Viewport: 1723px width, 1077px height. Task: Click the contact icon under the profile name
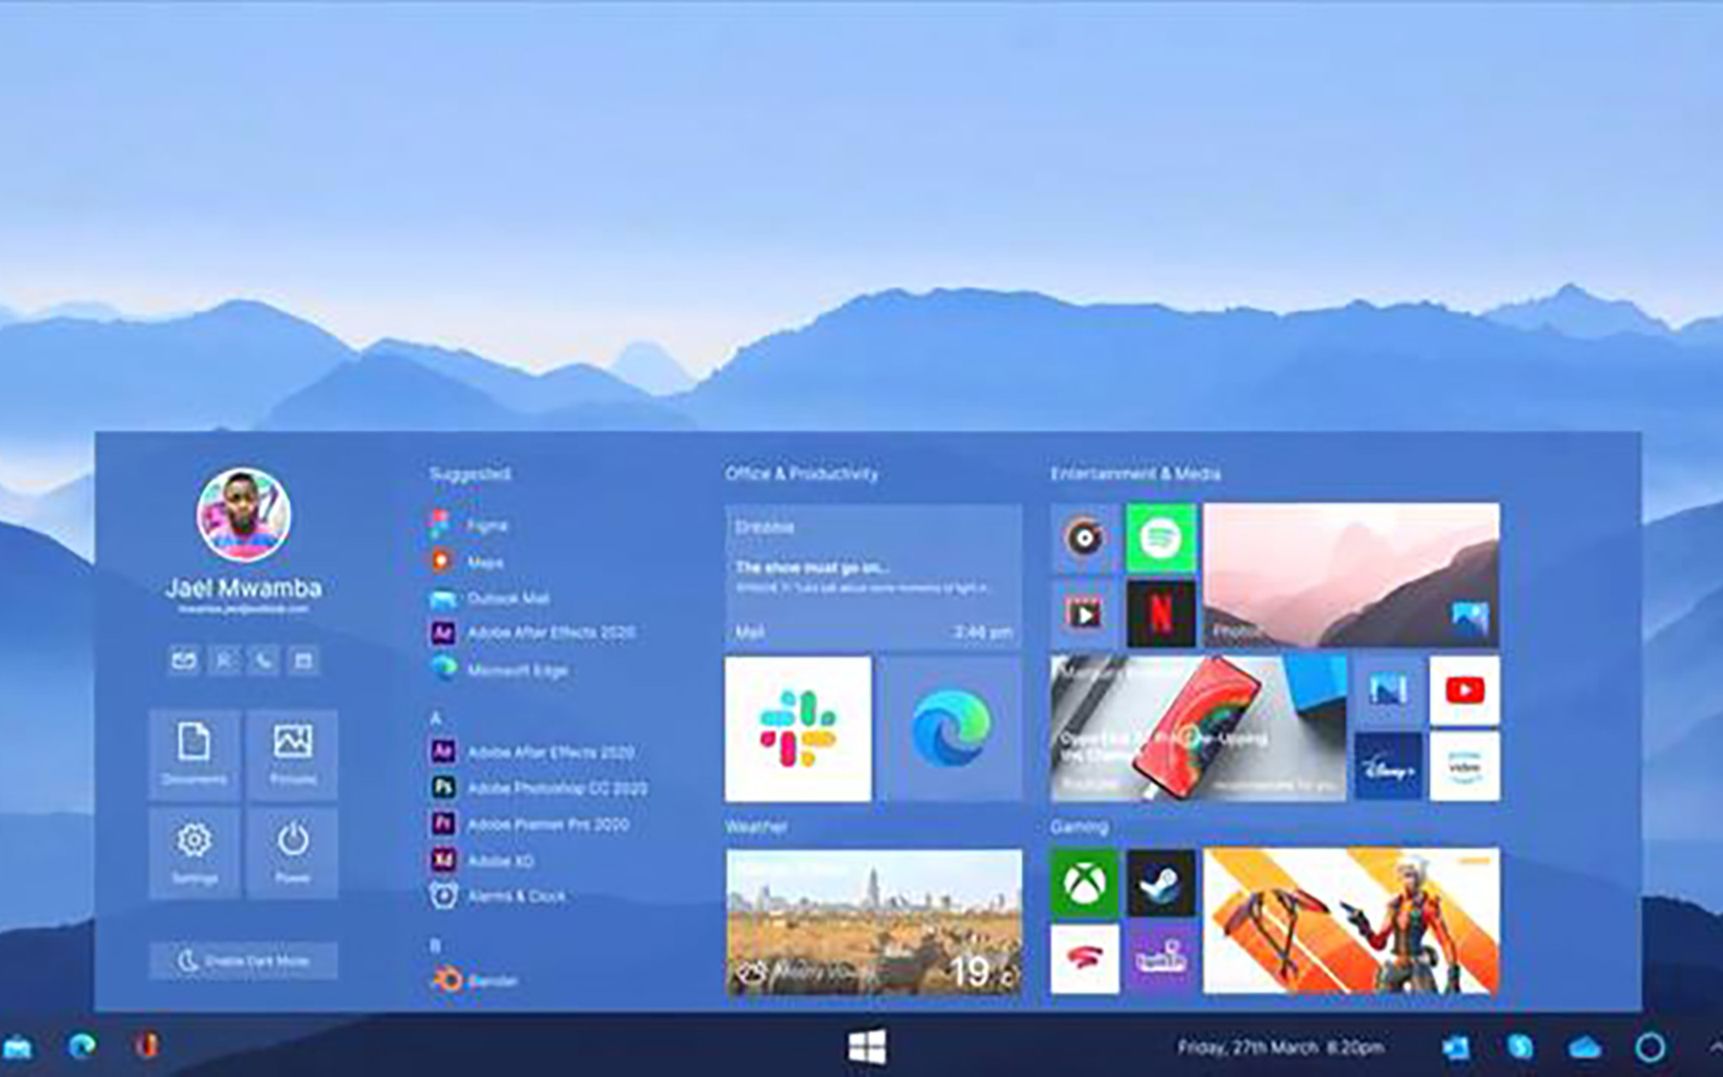click(x=224, y=660)
